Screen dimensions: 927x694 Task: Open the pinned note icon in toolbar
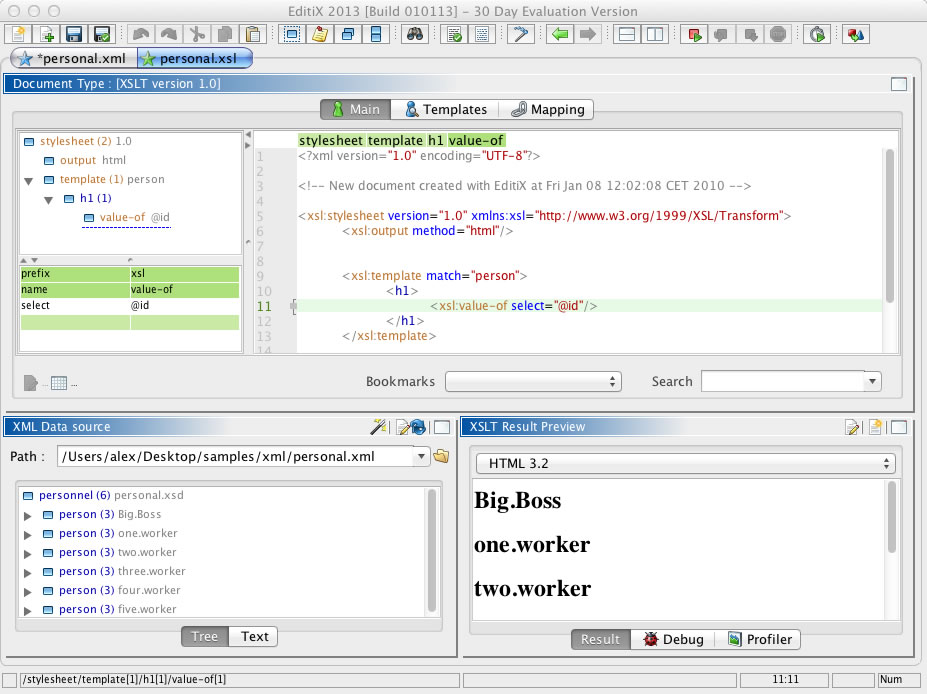click(x=320, y=34)
